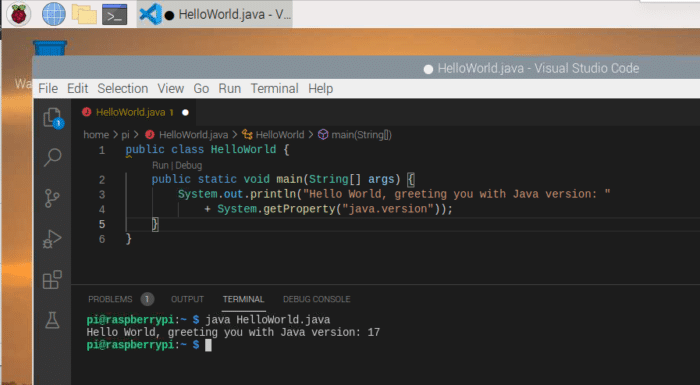The image size is (700, 385).
Task: Launch the terminal from the taskbar
Action: 115,14
